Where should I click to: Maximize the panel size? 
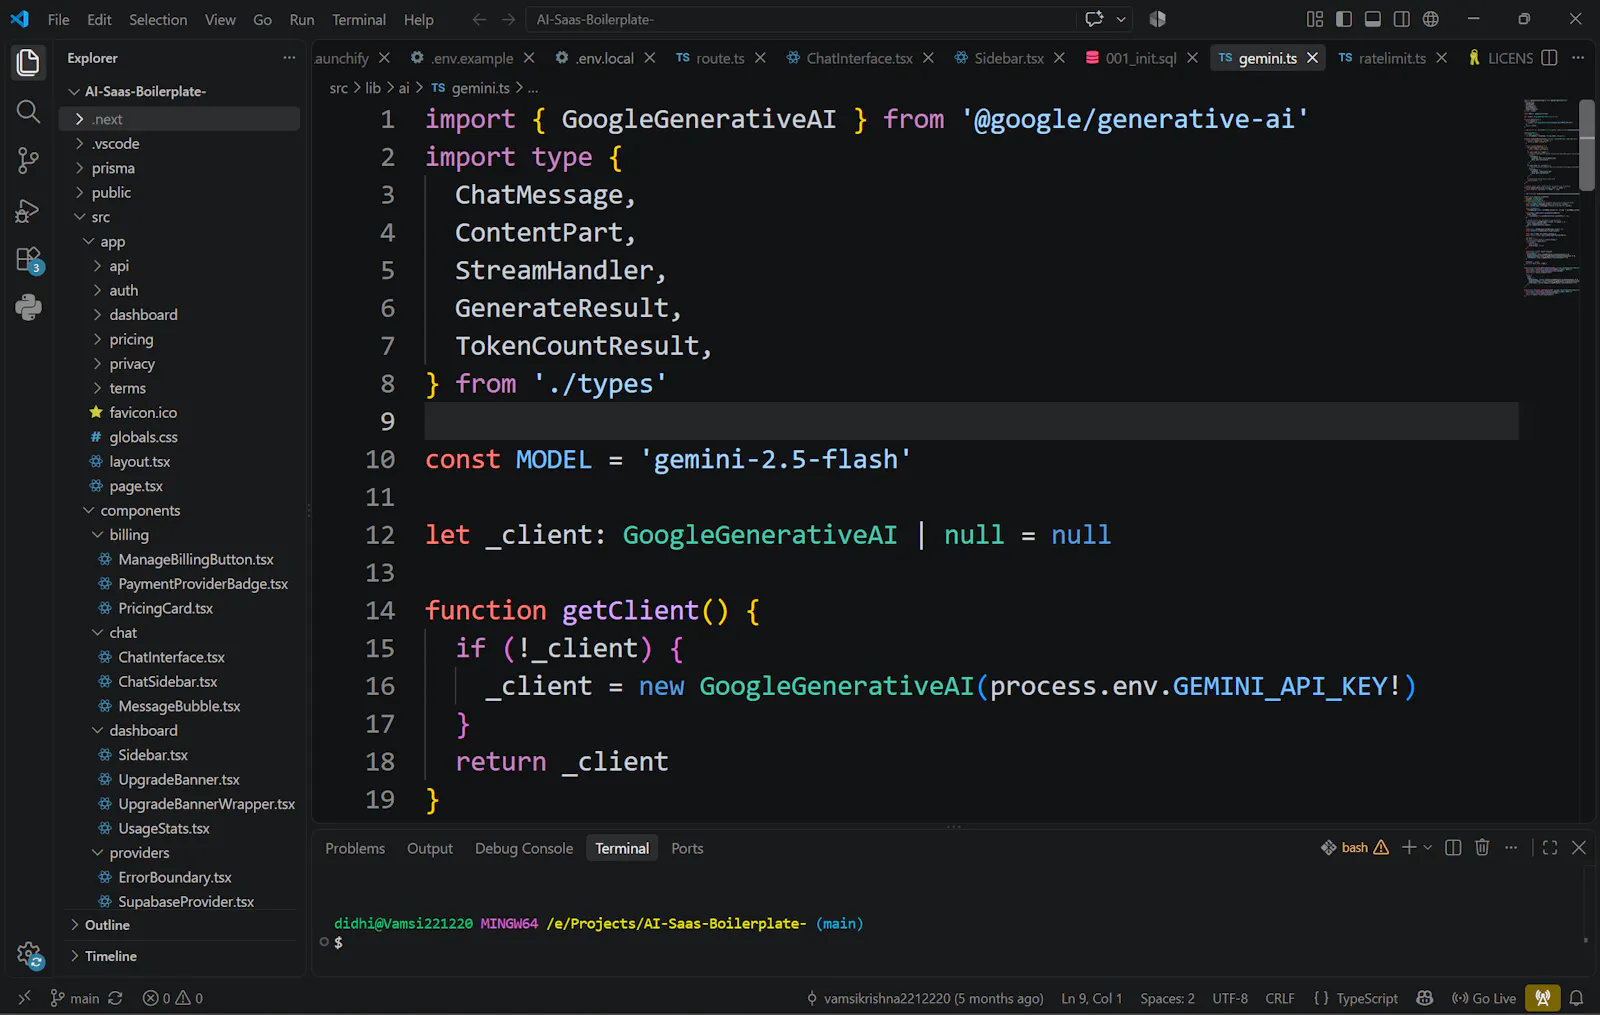click(x=1550, y=847)
